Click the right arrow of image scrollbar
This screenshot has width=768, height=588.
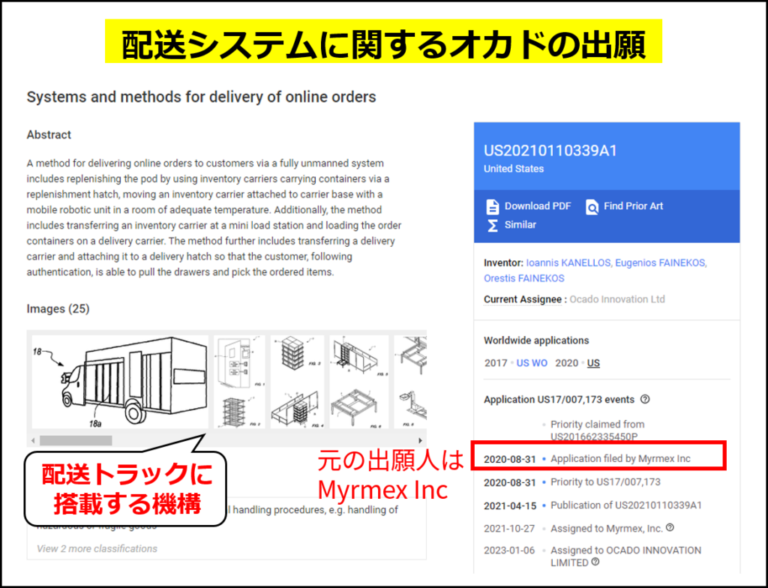tap(420, 441)
